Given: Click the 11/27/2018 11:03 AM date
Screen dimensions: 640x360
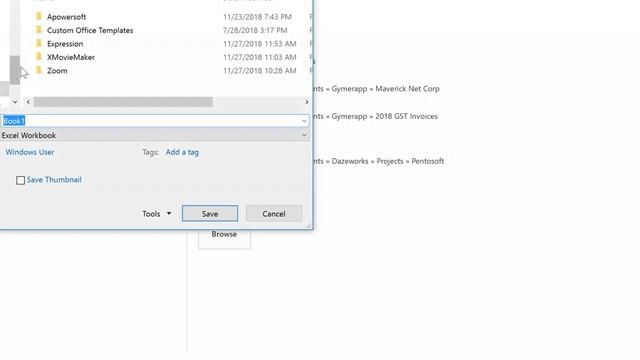Looking at the screenshot, I should point(260,57).
